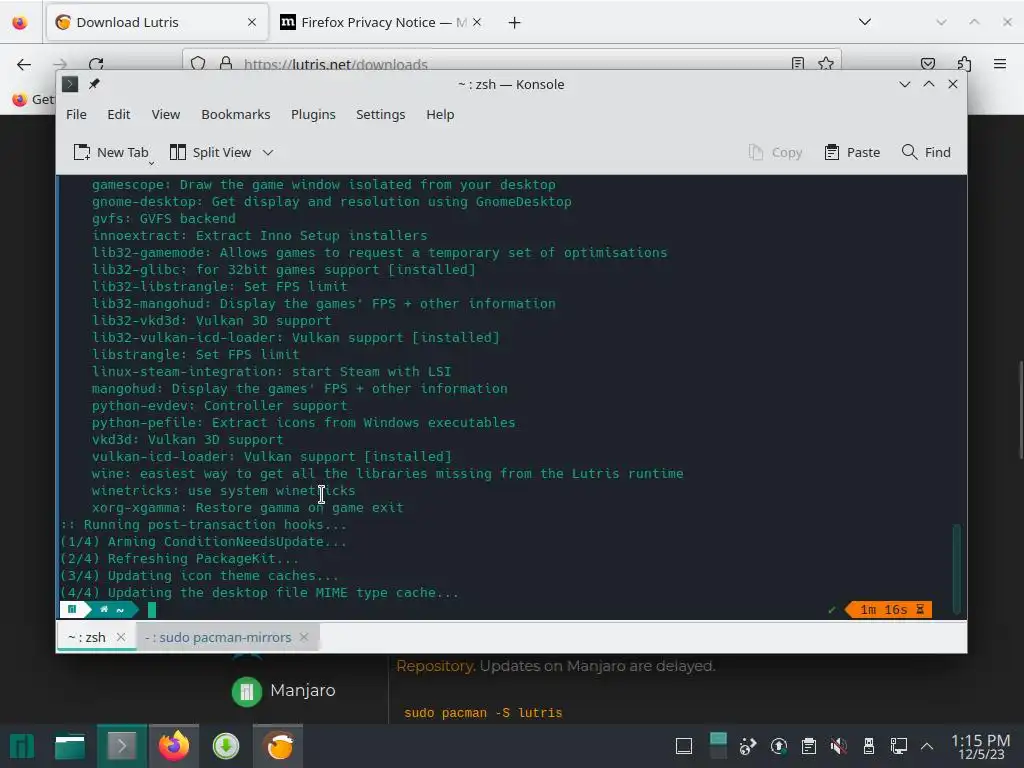
Task: Click the show desktop tray icon
Action: point(684,746)
